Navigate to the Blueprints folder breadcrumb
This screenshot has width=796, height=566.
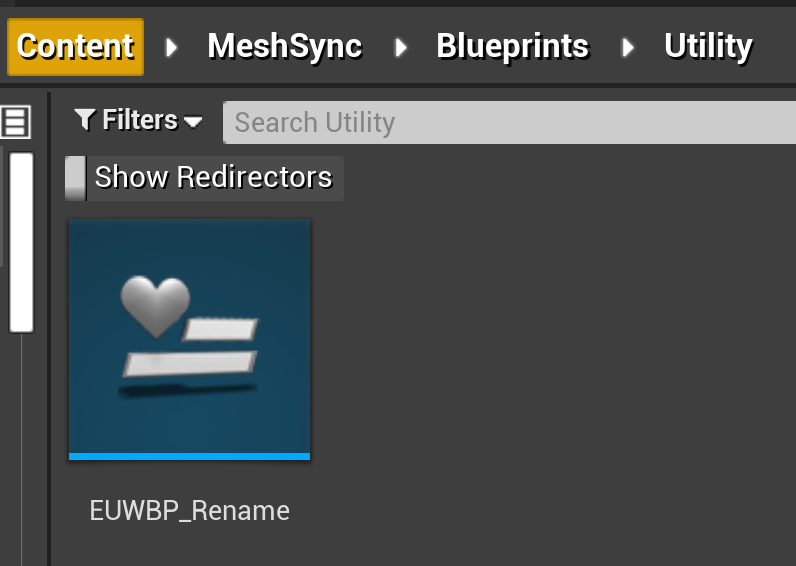point(512,47)
